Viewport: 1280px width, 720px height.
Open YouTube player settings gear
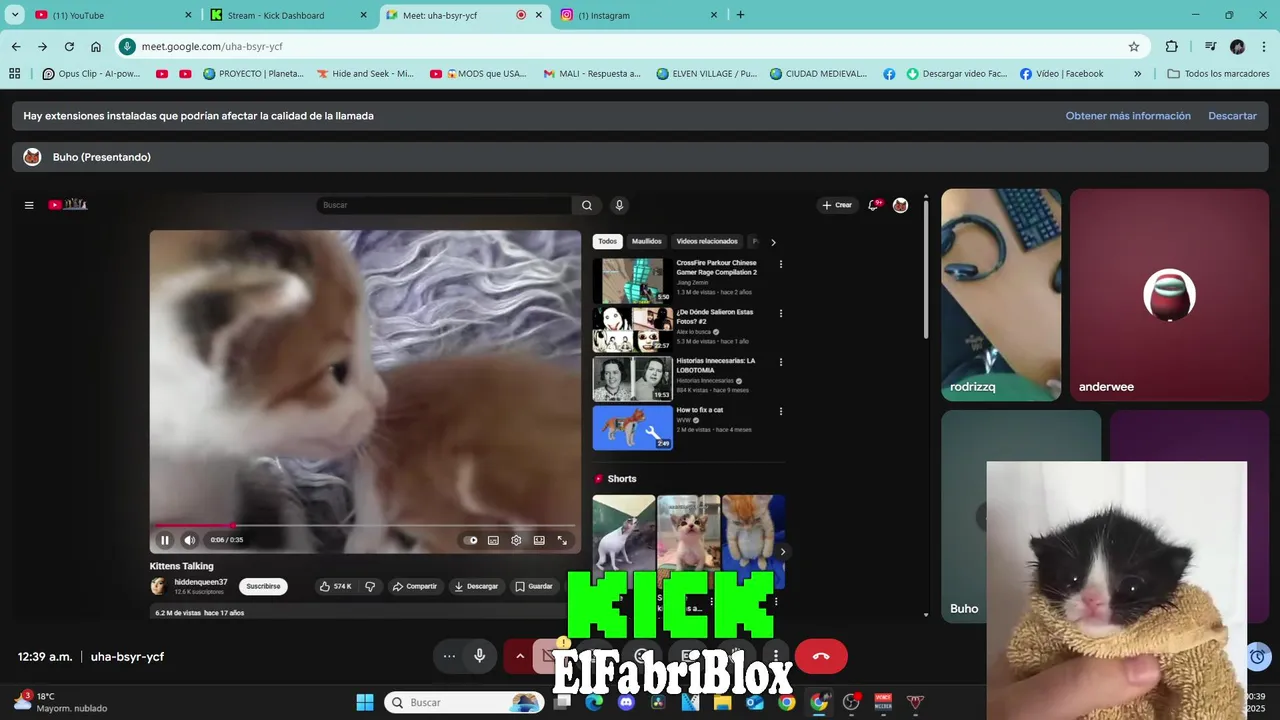click(516, 540)
